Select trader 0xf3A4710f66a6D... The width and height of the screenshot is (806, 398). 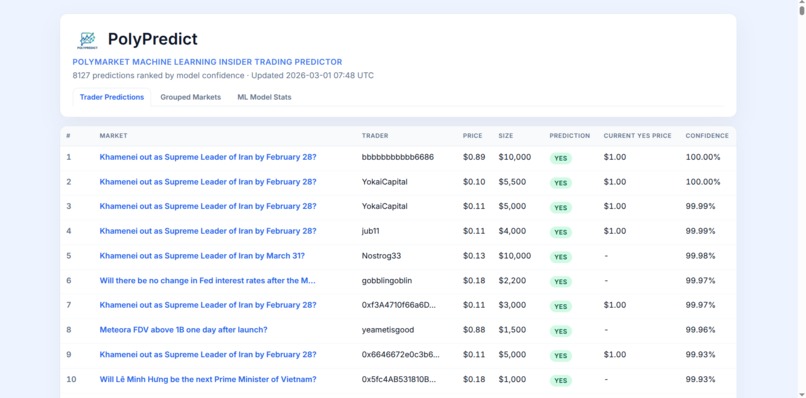pos(399,305)
